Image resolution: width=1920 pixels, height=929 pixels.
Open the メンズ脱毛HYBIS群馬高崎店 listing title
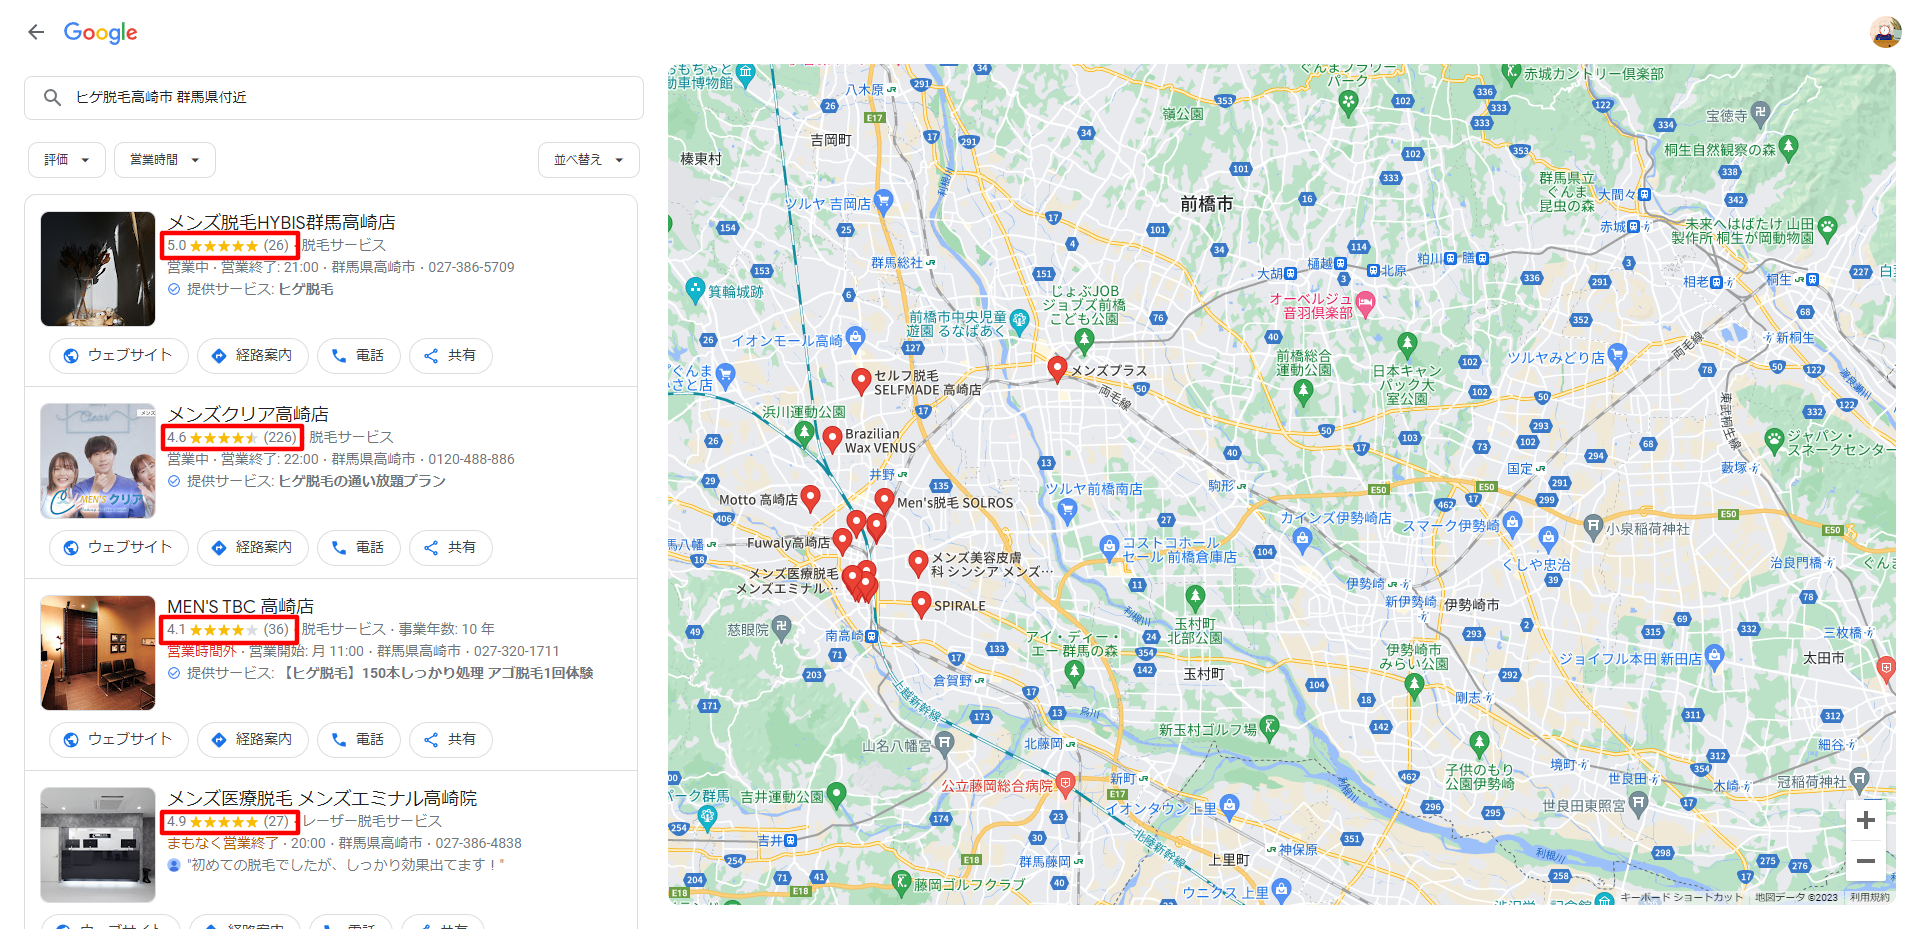click(x=281, y=222)
